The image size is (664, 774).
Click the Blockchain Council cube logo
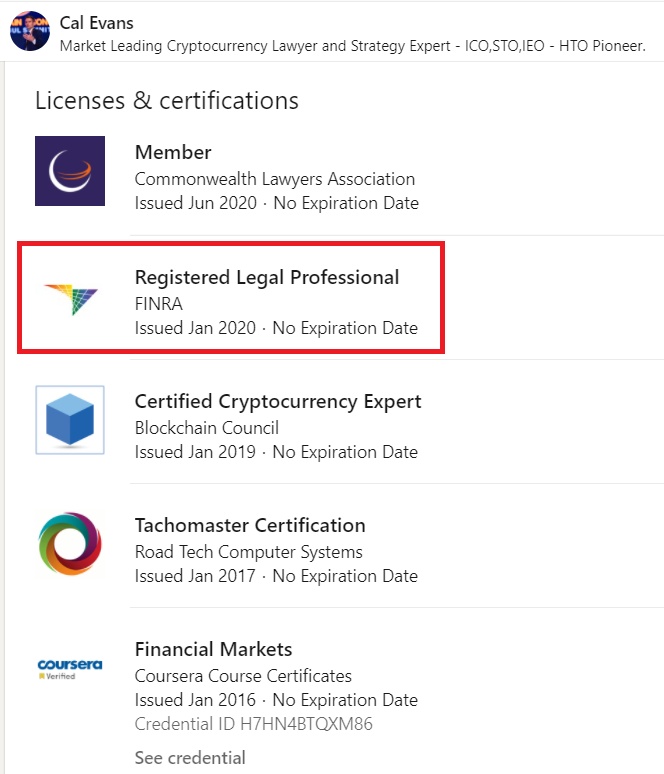coord(70,420)
